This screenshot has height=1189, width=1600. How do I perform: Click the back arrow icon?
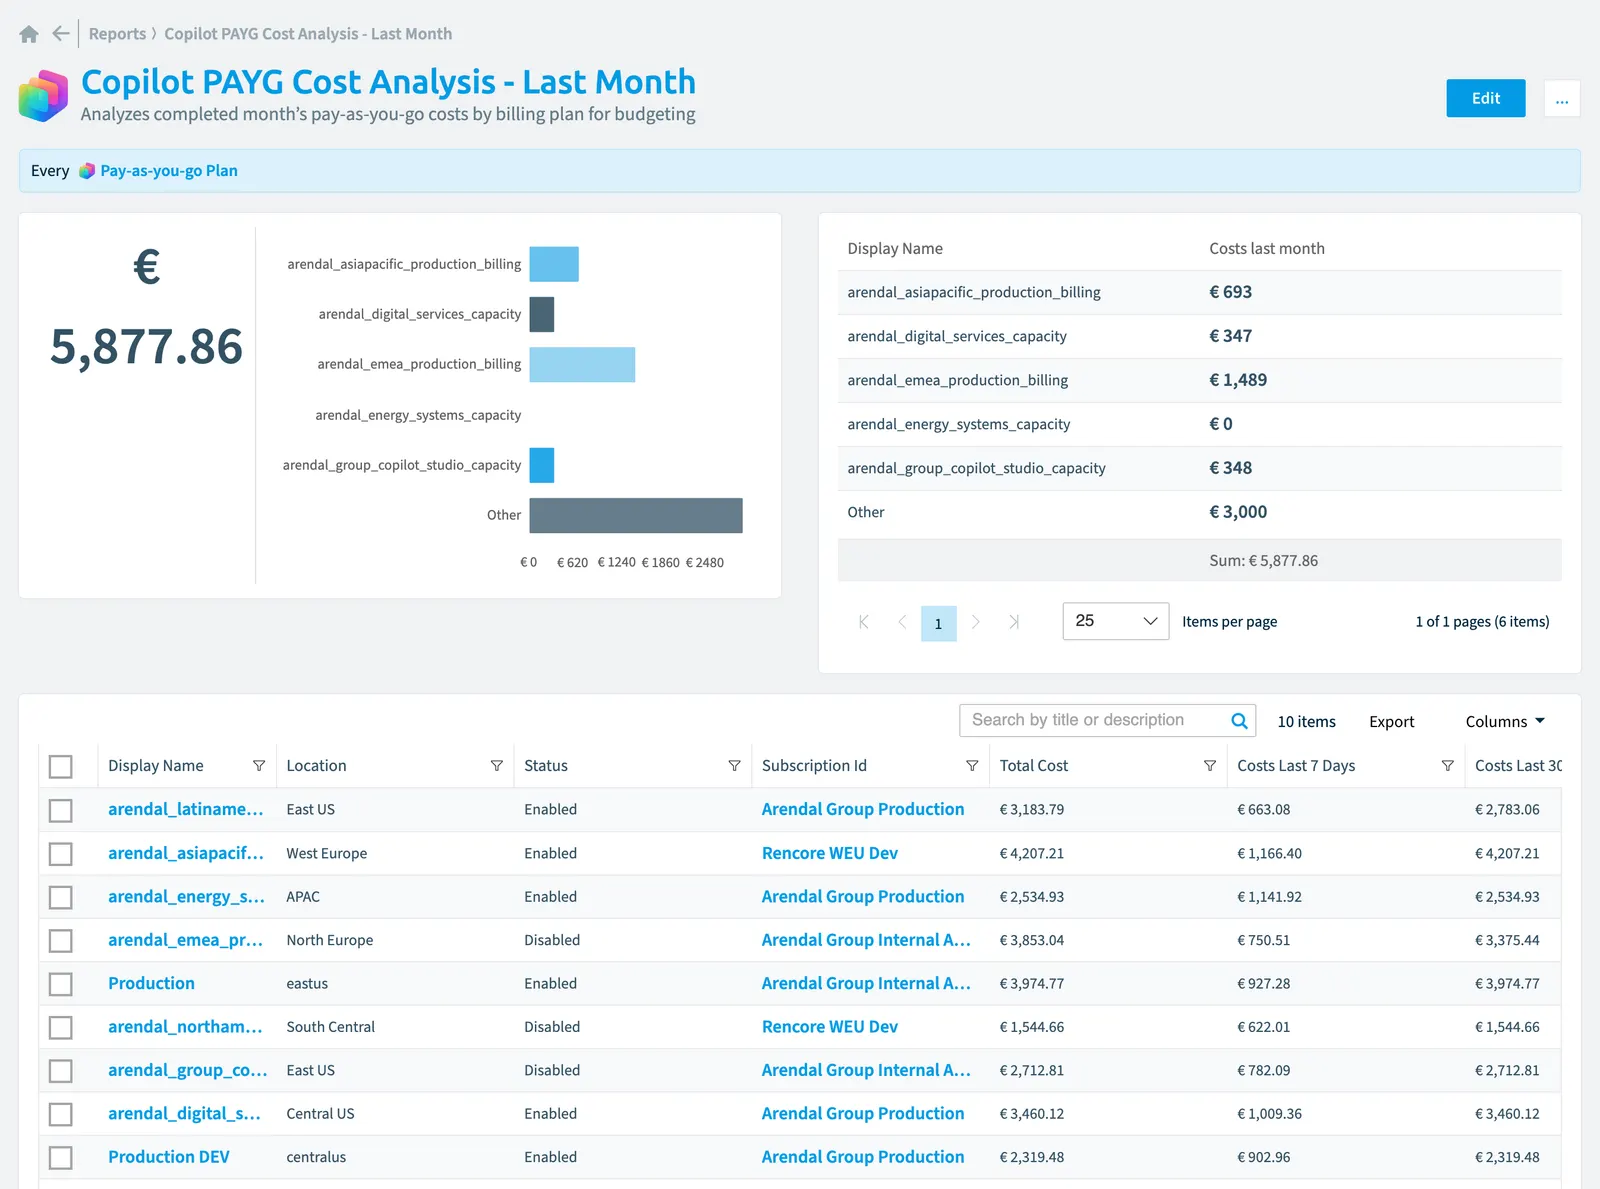[61, 34]
